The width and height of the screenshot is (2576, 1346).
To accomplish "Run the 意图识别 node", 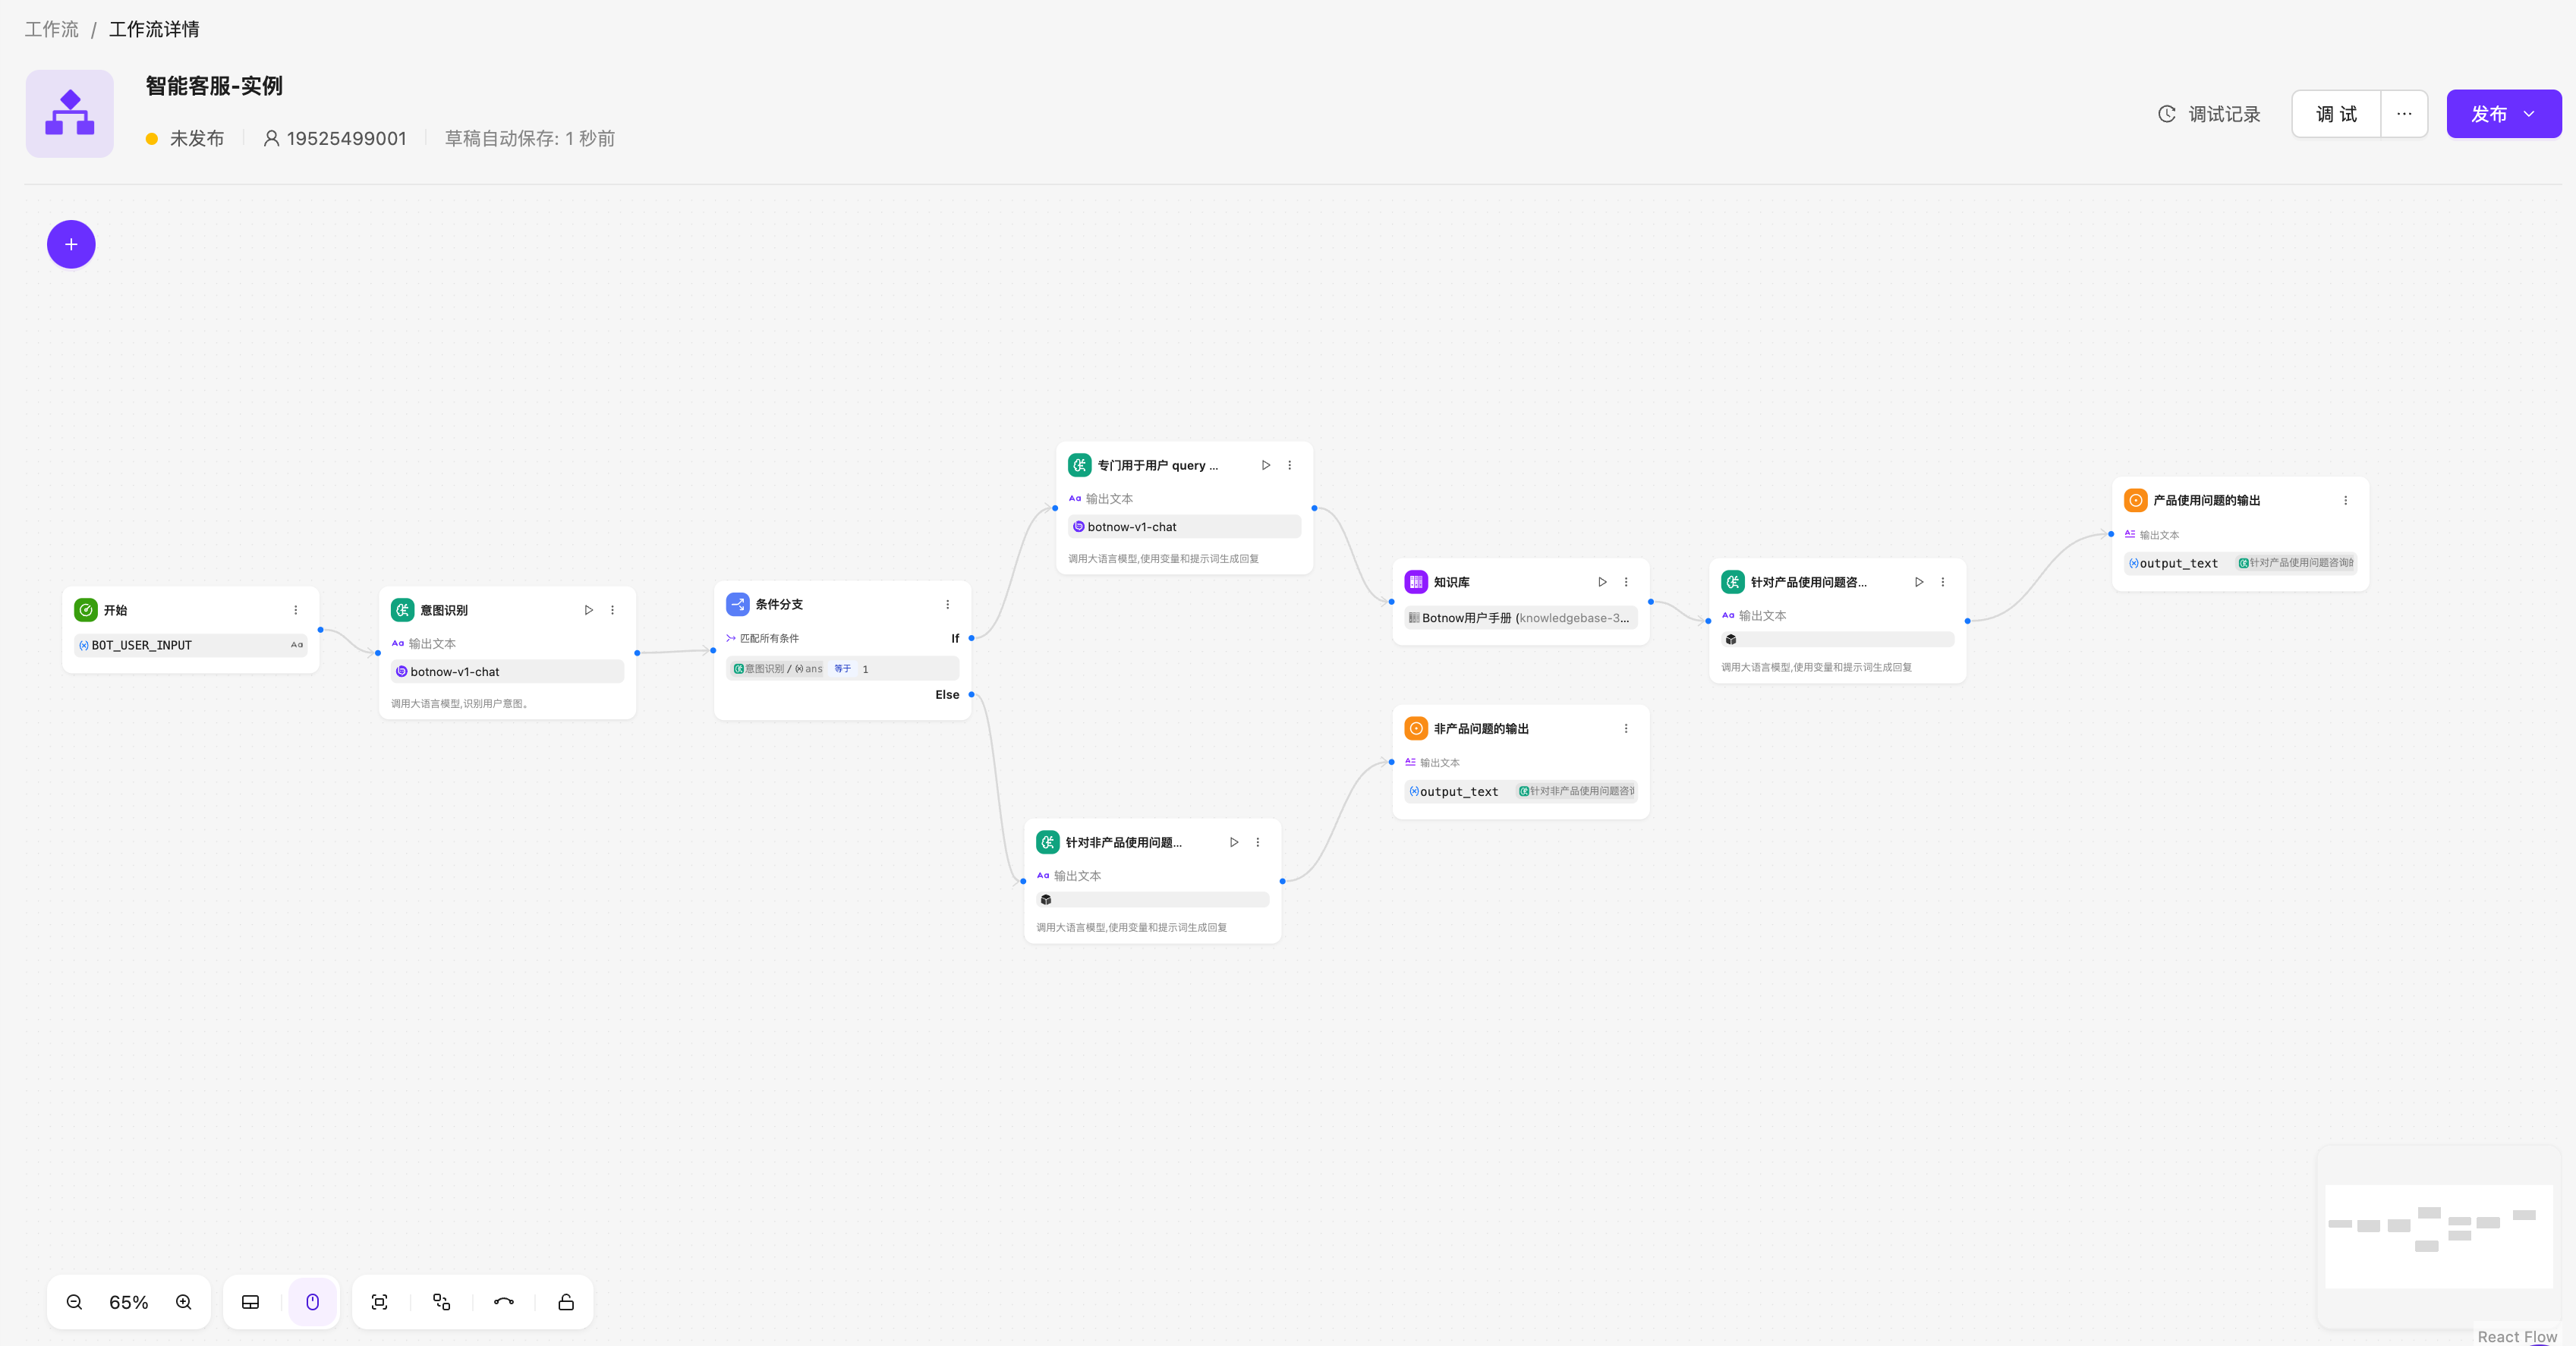I will tap(589, 610).
